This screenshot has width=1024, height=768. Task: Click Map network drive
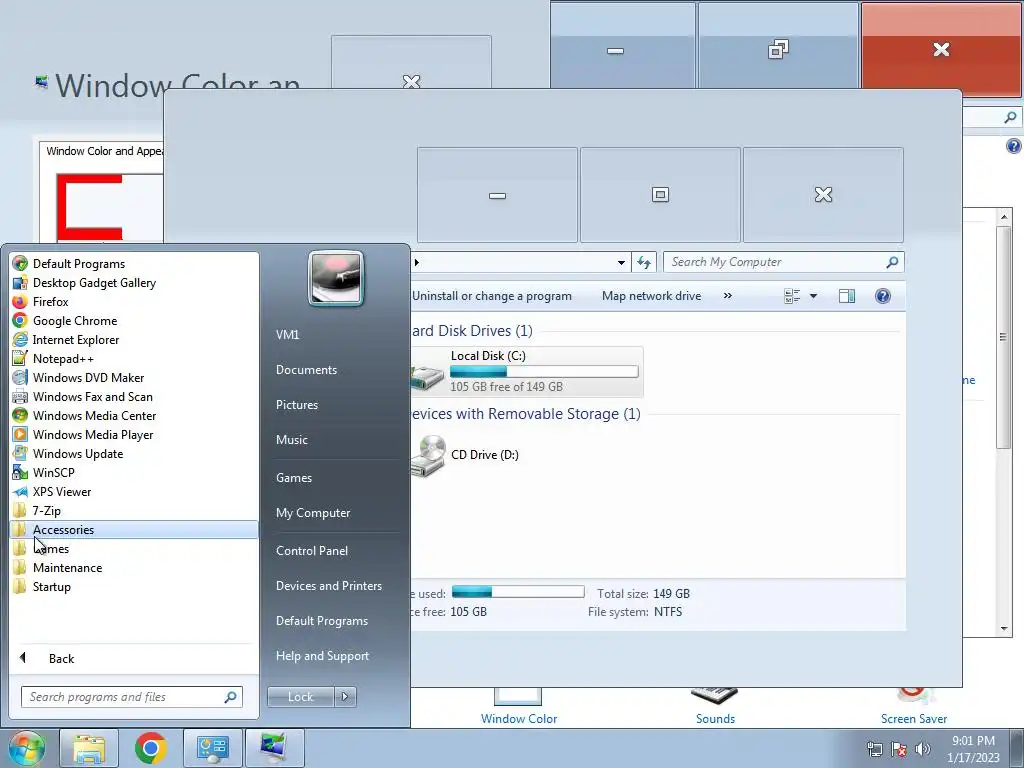pyautogui.click(x=652, y=296)
